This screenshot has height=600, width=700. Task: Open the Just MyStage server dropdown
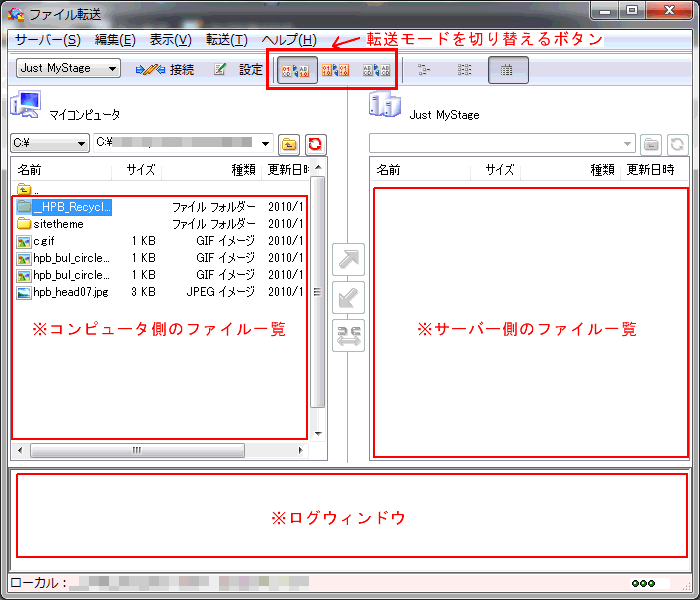click(x=68, y=68)
